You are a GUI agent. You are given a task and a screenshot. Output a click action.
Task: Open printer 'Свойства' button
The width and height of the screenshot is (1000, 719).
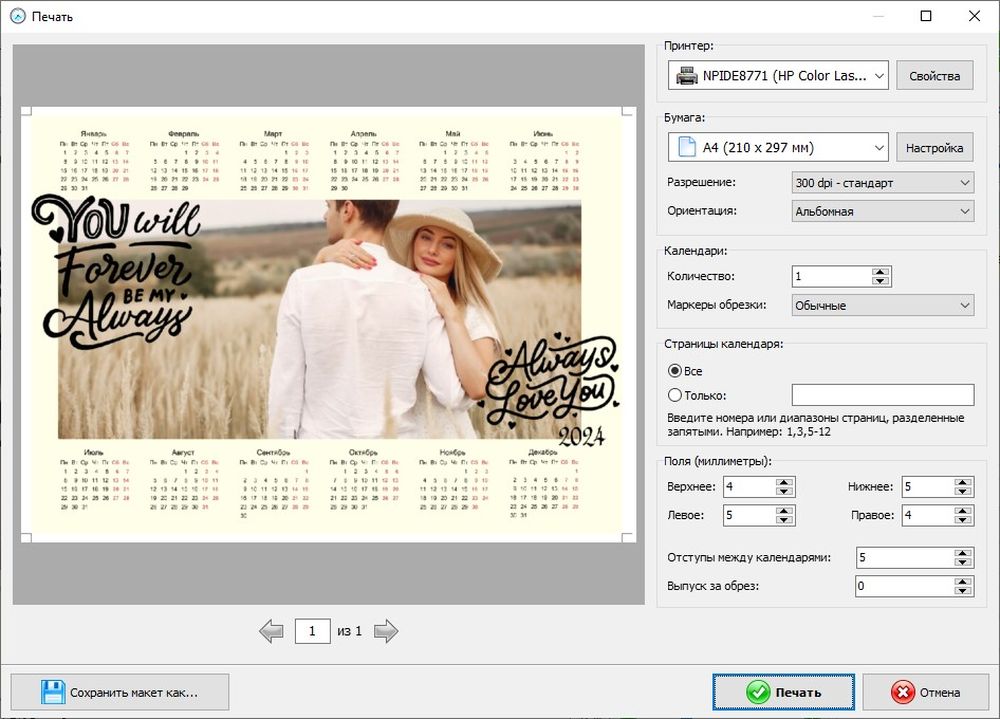coord(934,75)
